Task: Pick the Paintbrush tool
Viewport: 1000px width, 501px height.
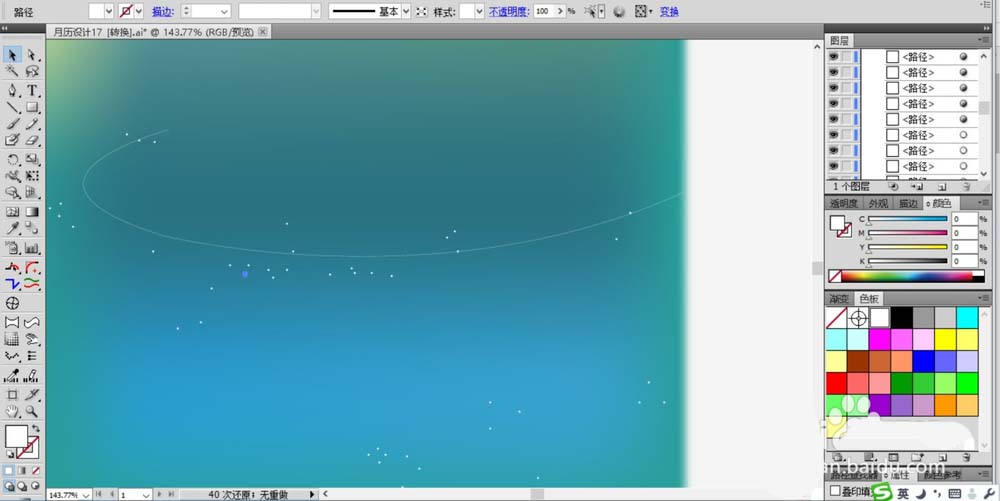Action: [x=12, y=124]
